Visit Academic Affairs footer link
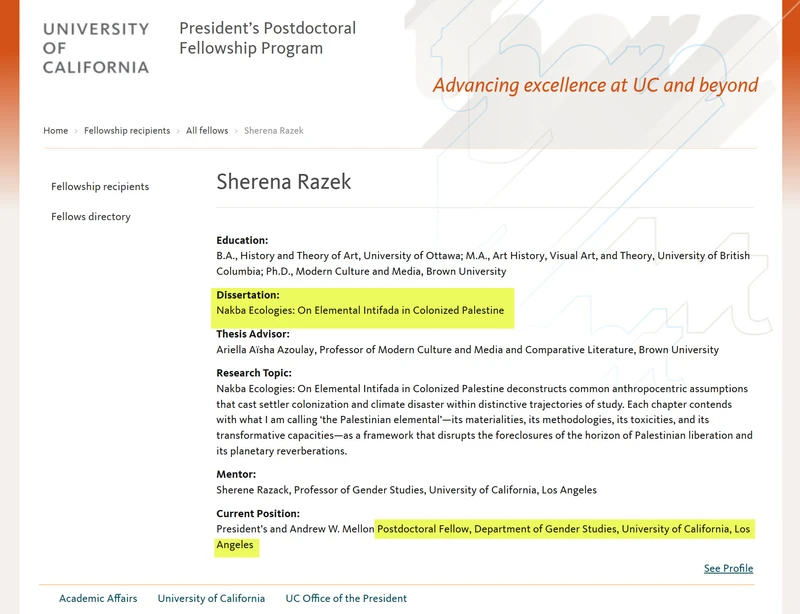 click(98, 598)
